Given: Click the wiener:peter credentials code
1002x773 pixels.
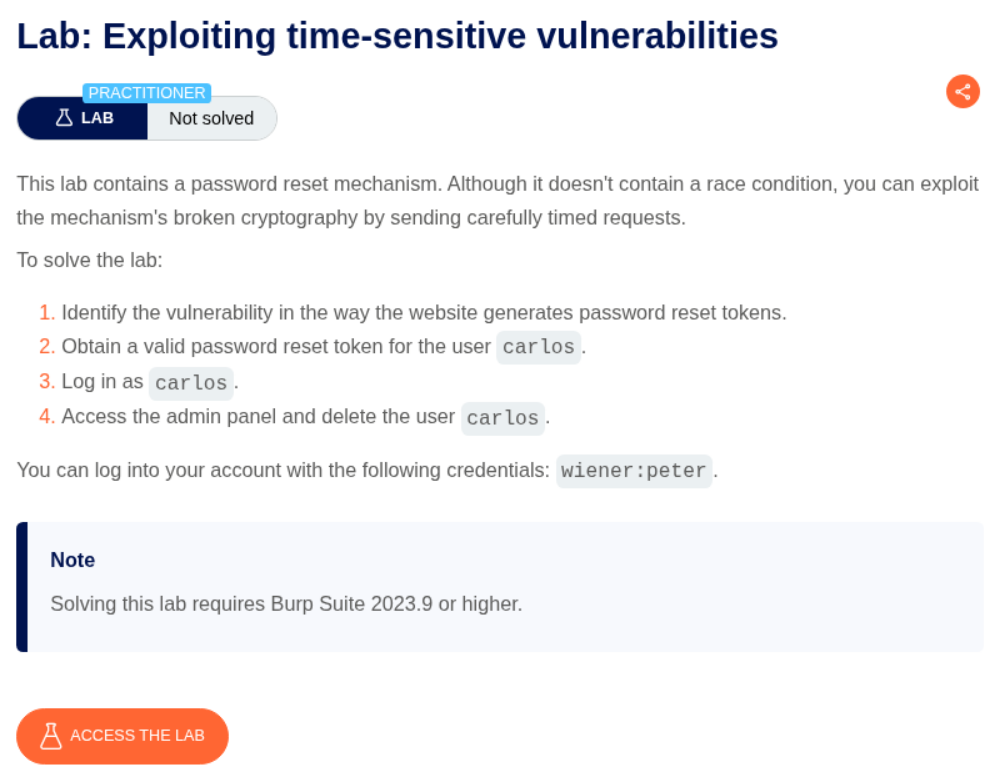Looking at the screenshot, I should pyautogui.click(x=634, y=470).
